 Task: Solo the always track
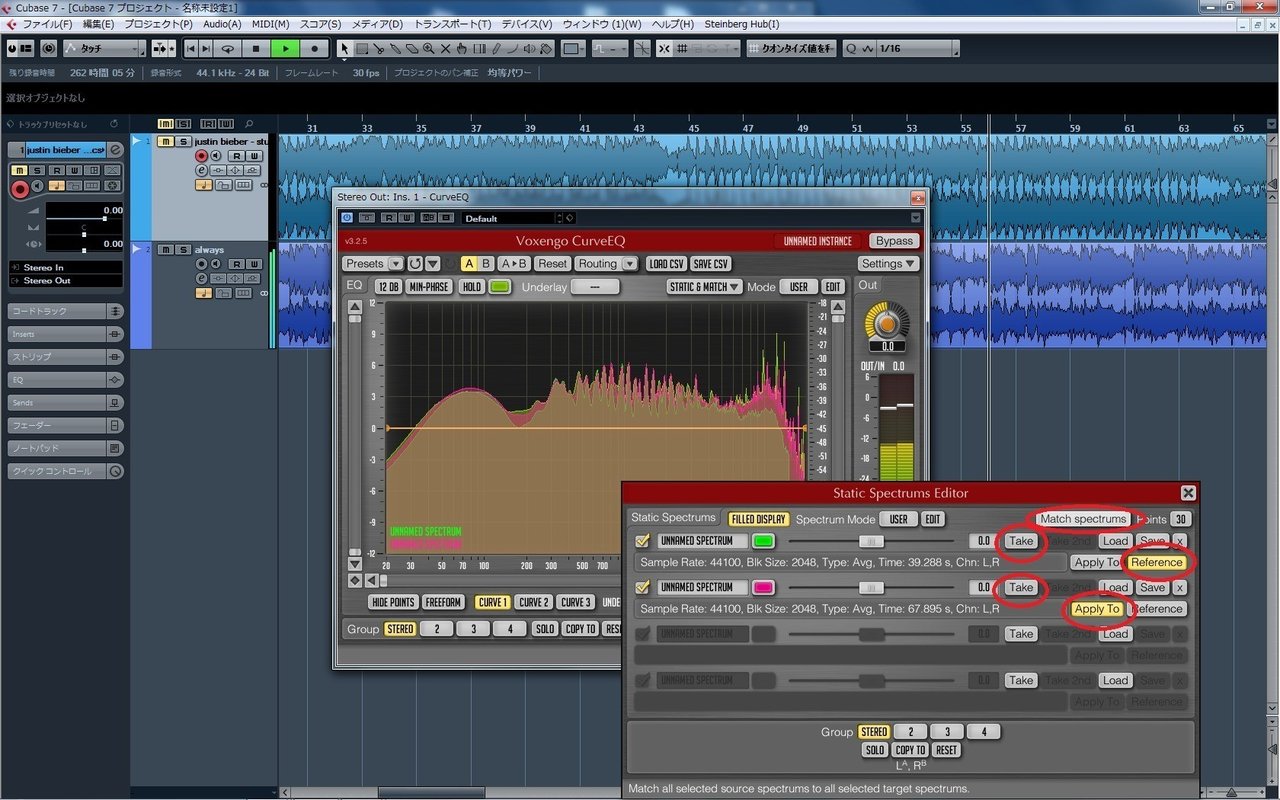pyautogui.click(x=183, y=250)
